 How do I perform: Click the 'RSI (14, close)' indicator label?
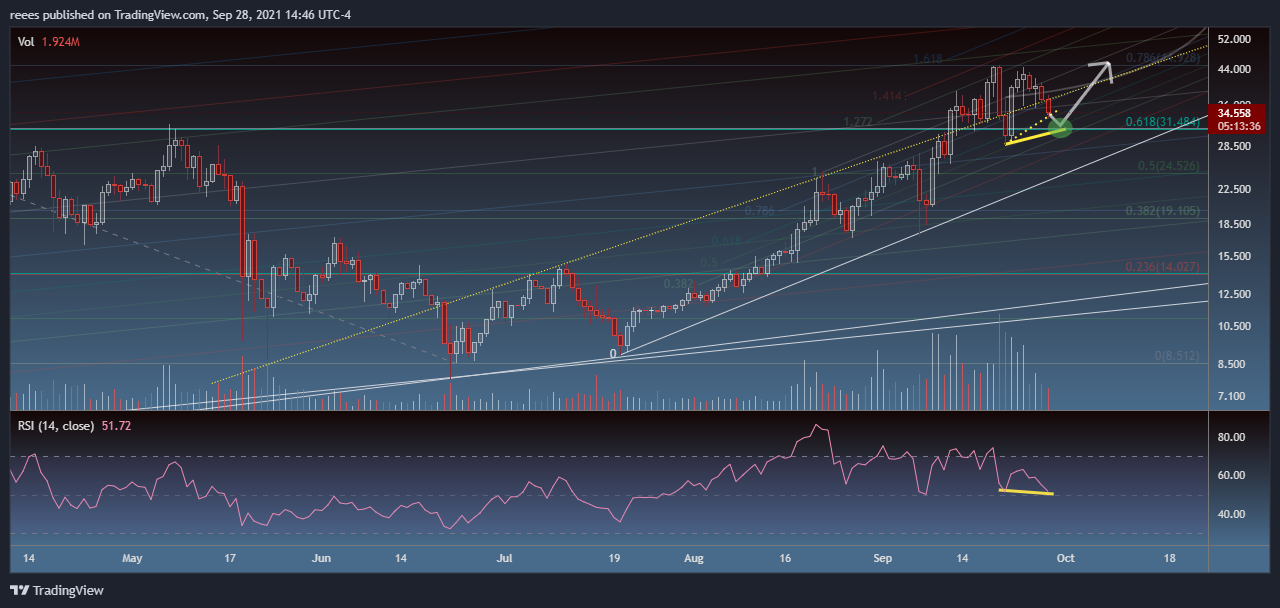56,426
